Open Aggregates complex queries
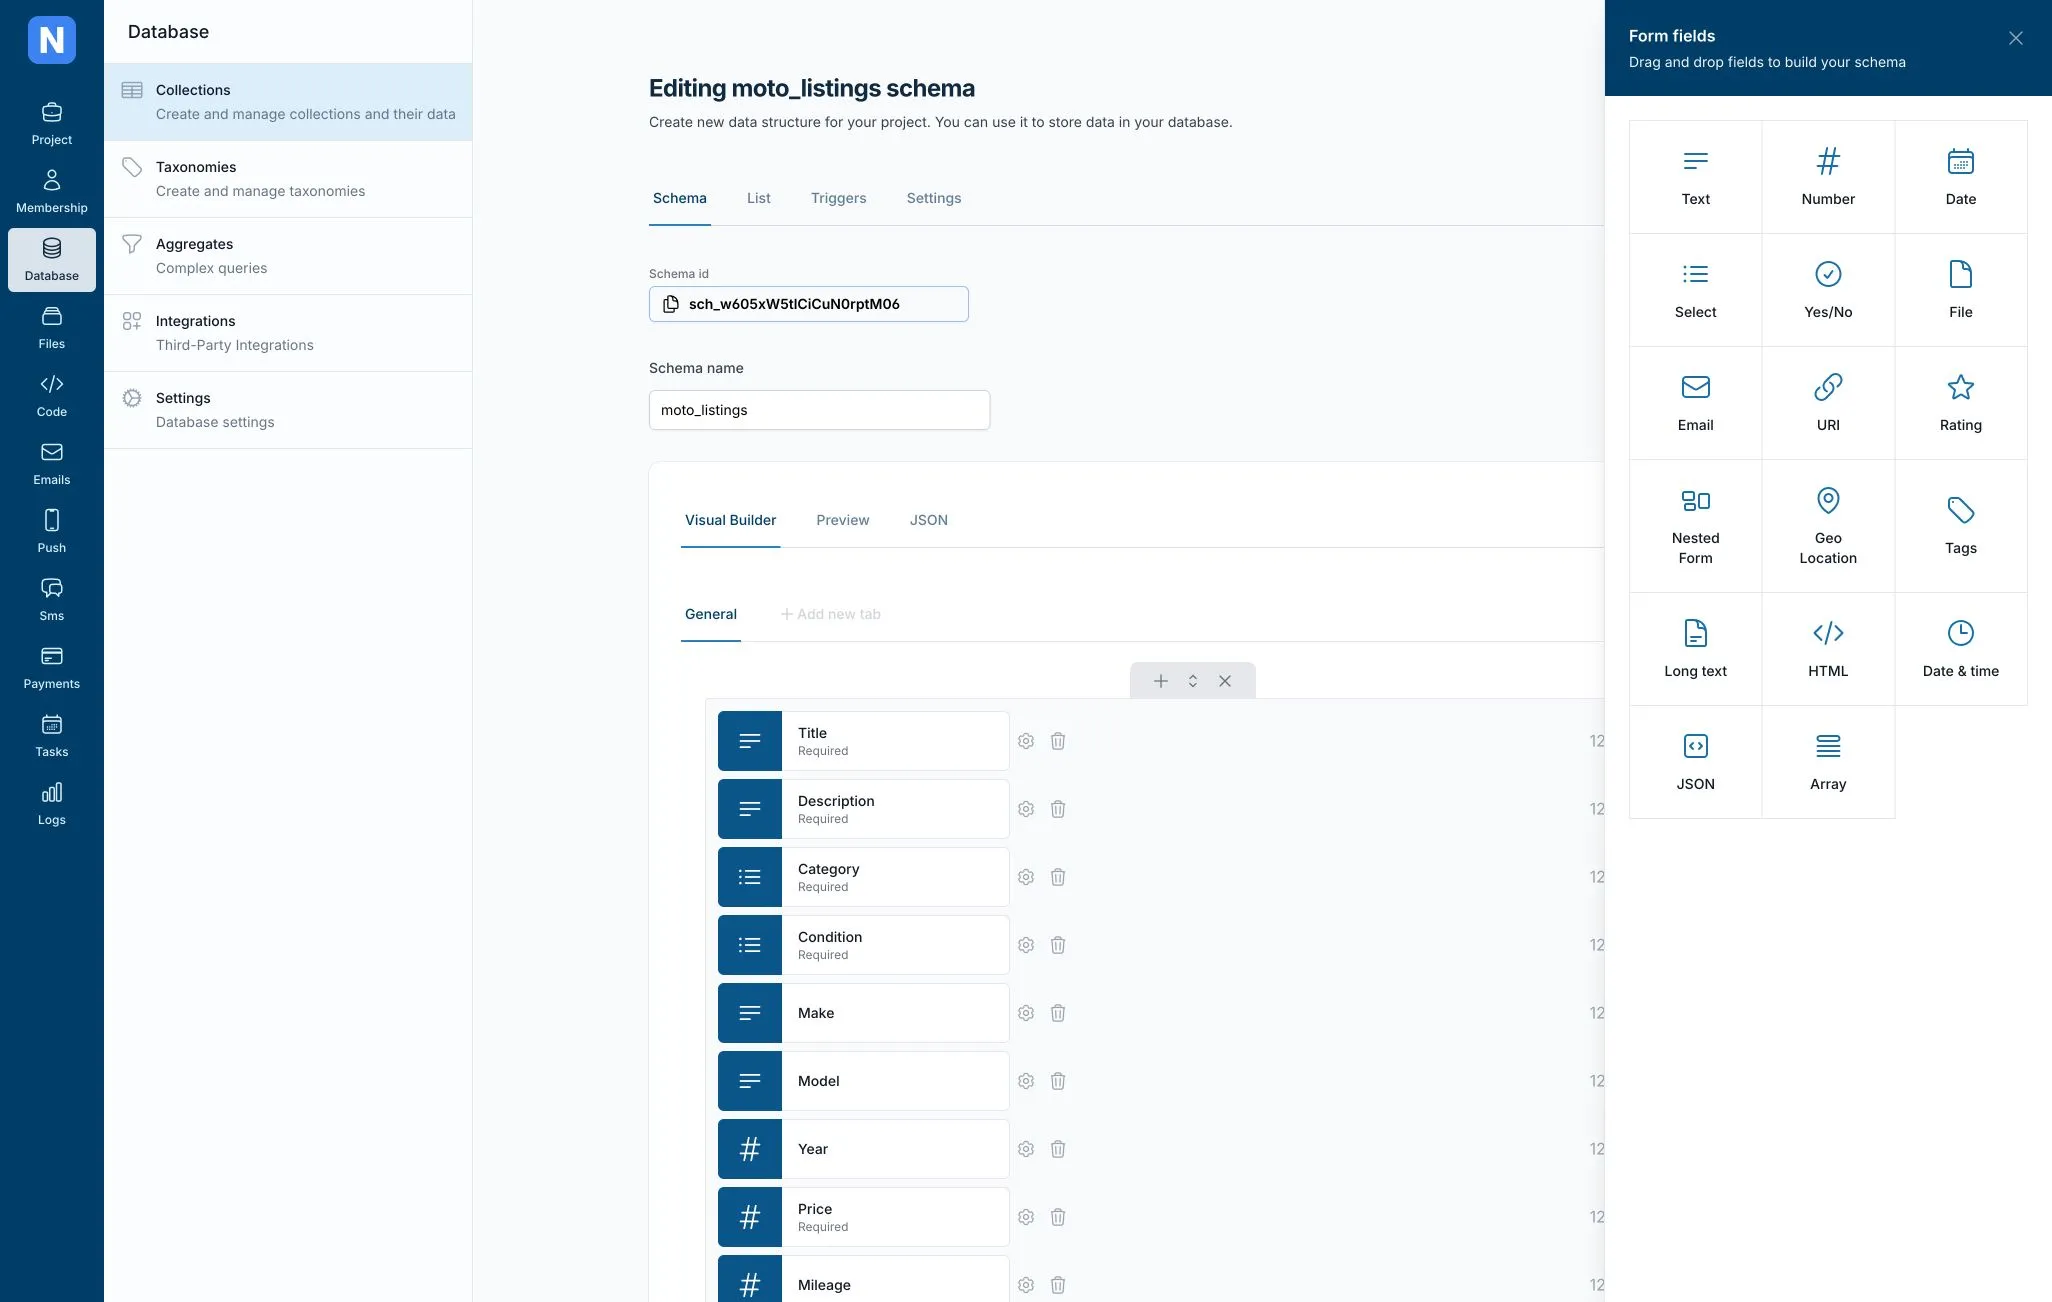 288,256
